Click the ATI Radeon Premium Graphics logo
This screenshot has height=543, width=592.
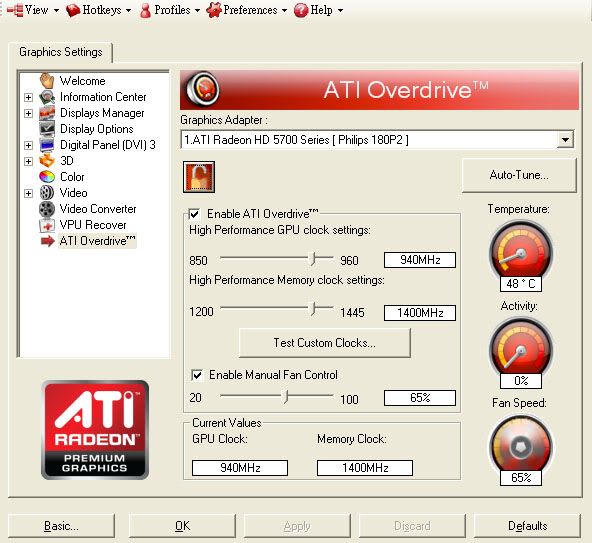[95, 430]
